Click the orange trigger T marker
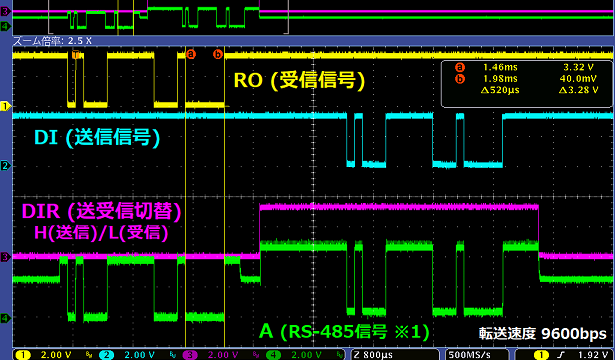Viewport: 615px width, 360px height. point(76,55)
